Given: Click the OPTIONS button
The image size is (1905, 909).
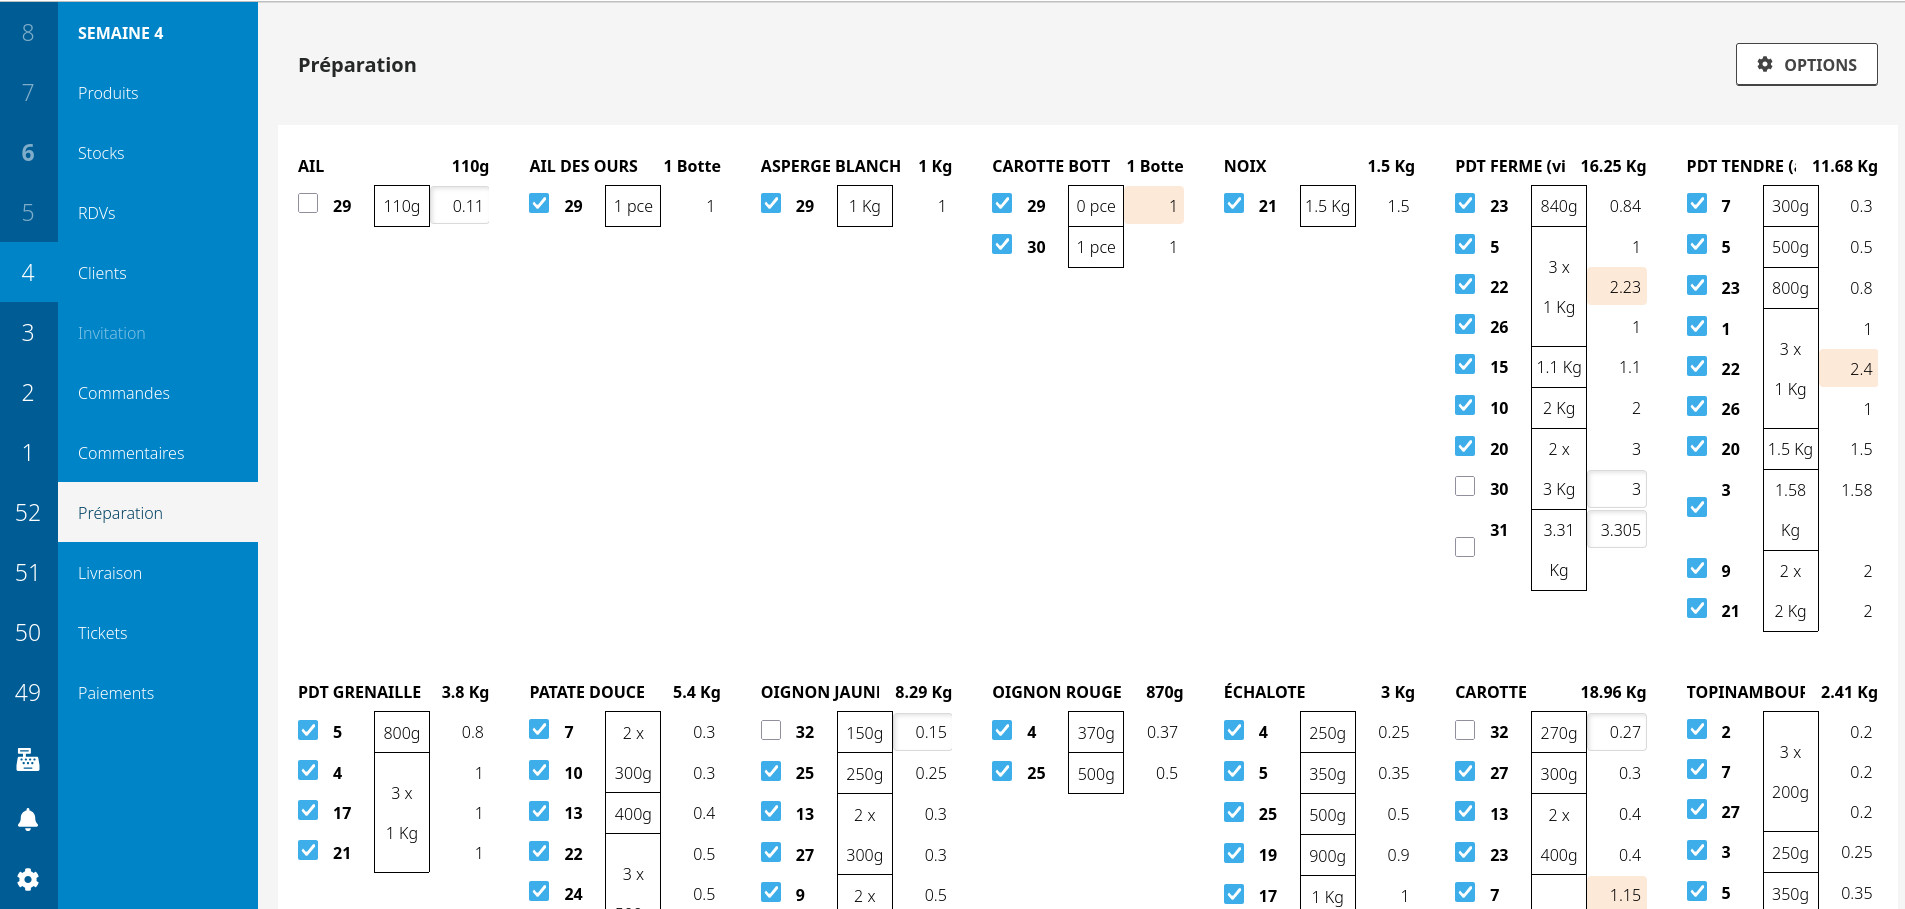Looking at the screenshot, I should pyautogui.click(x=1806, y=64).
